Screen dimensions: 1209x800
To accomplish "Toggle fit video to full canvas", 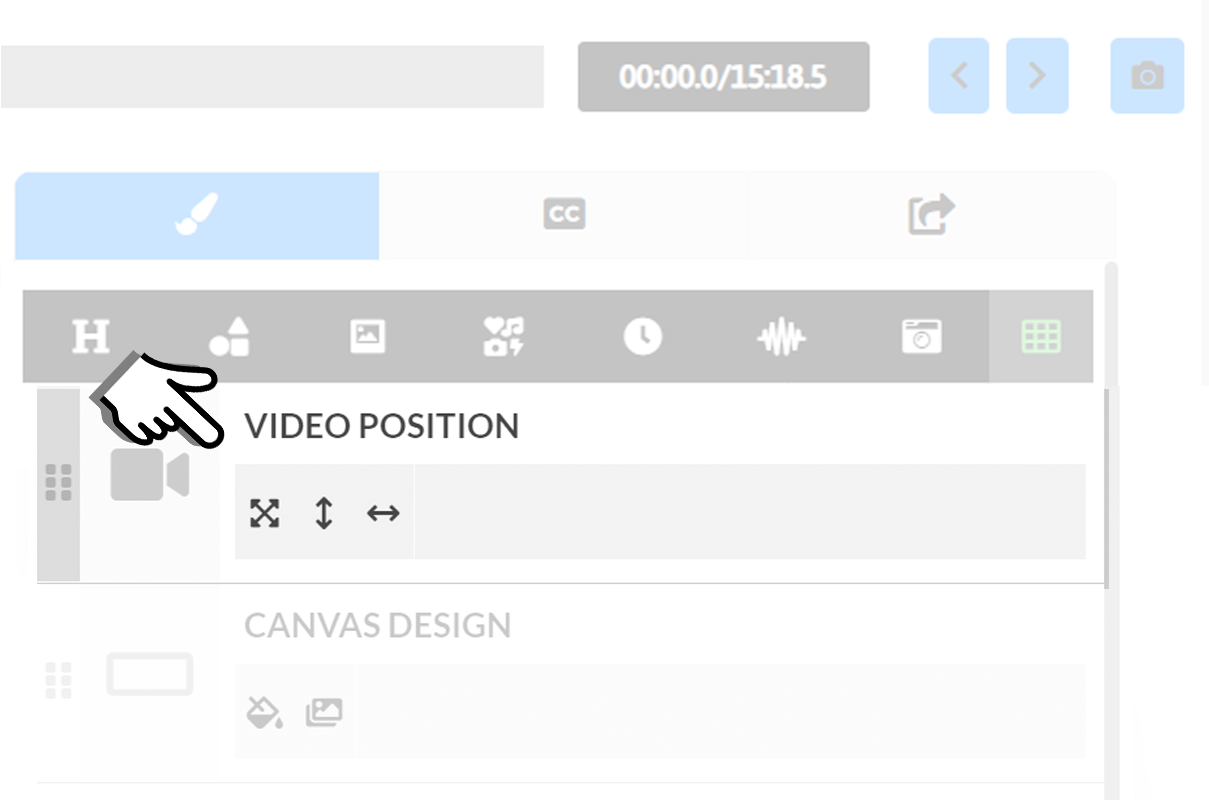I will [x=264, y=512].
